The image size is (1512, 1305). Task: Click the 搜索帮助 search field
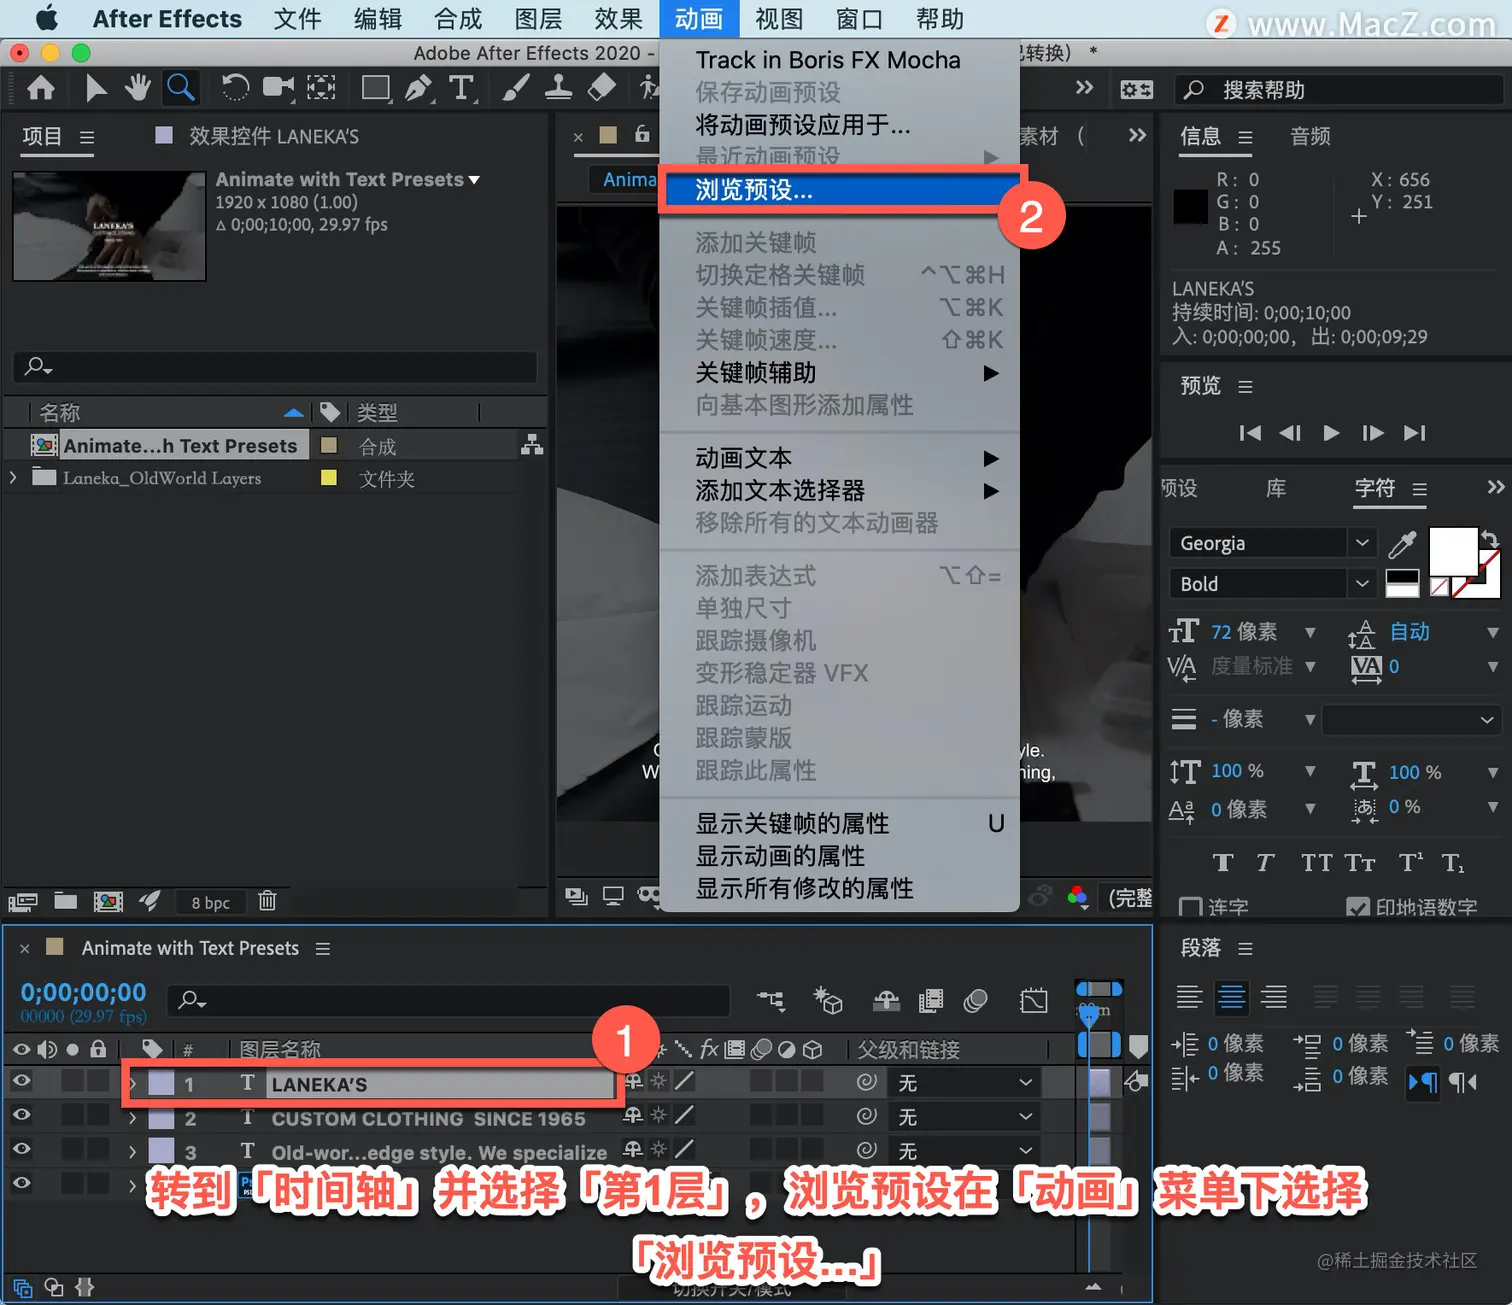[1340, 90]
